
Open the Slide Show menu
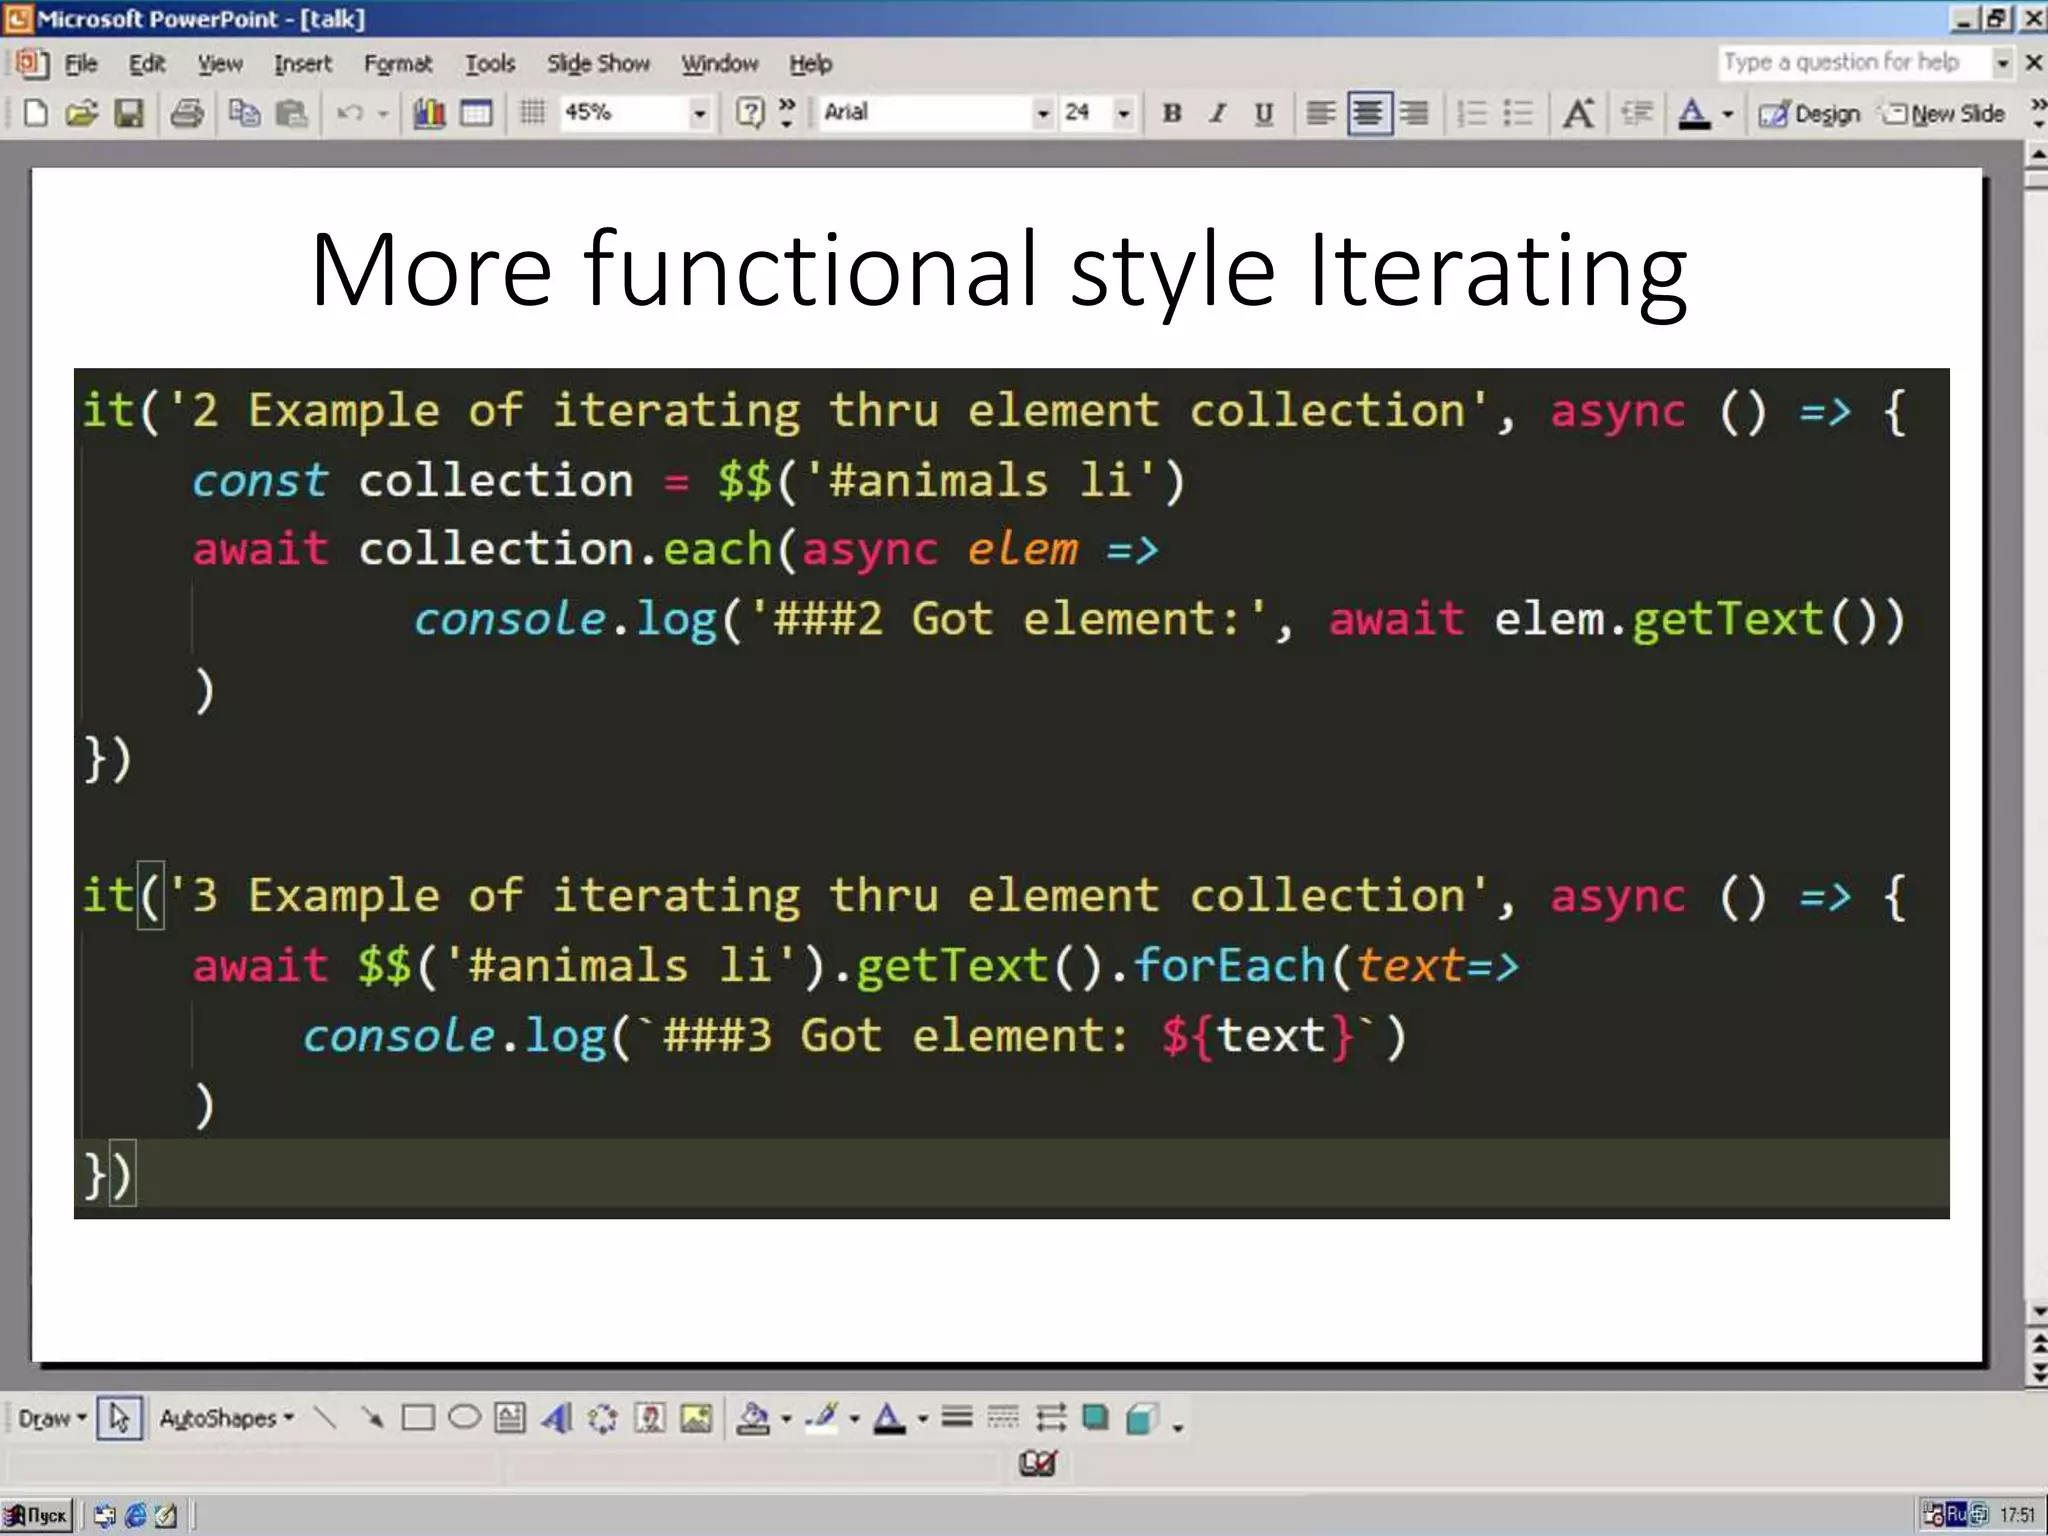pyautogui.click(x=598, y=64)
